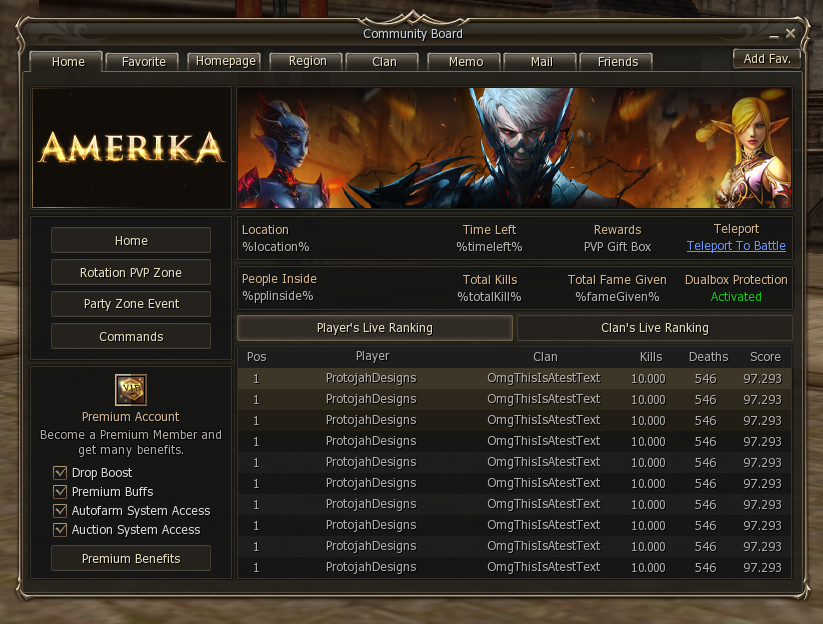Image resolution: width=823 pixels, height=624 pixels.
Task: Toggle the Premium Buffs checkbox
Action: click(x=60, y=492)
